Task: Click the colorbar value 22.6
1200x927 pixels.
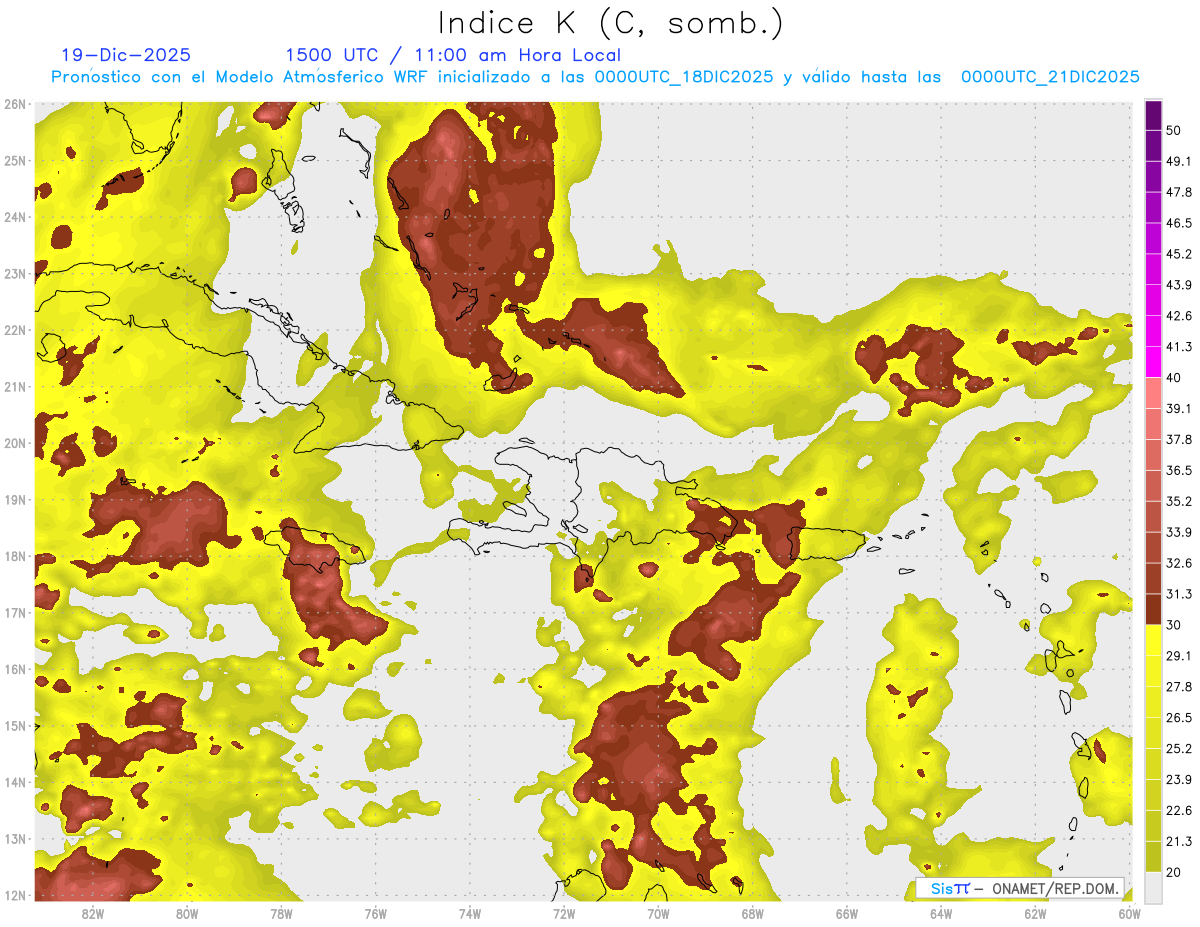Action: [1178, 811]
